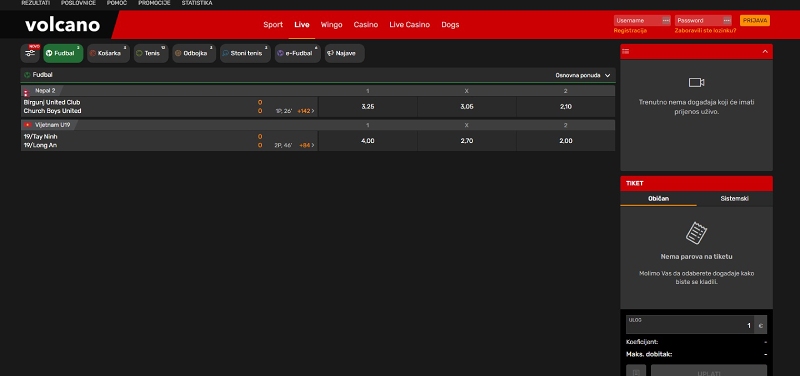This screenshot has width=800, height=376.
Task: Click the Vietnam flag icon
Action: click(28, 125)
